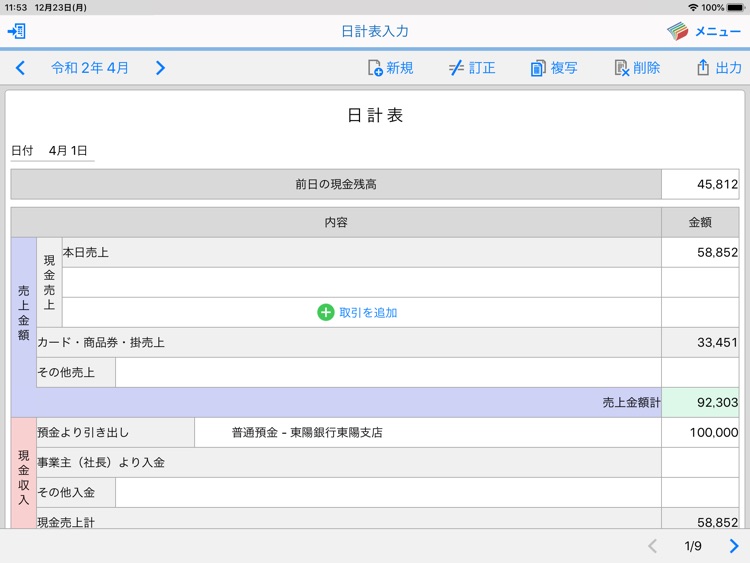Tap the 1/9 page indicator

tap(693, 546)
